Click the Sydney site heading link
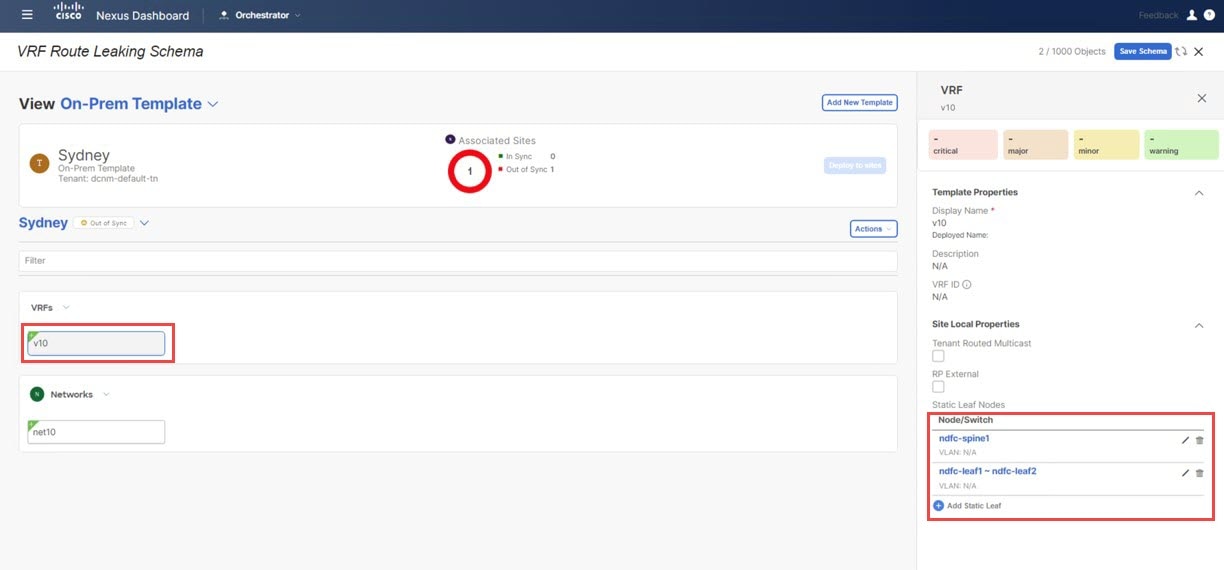1224x570 pixels. click(x=43, y=223)
